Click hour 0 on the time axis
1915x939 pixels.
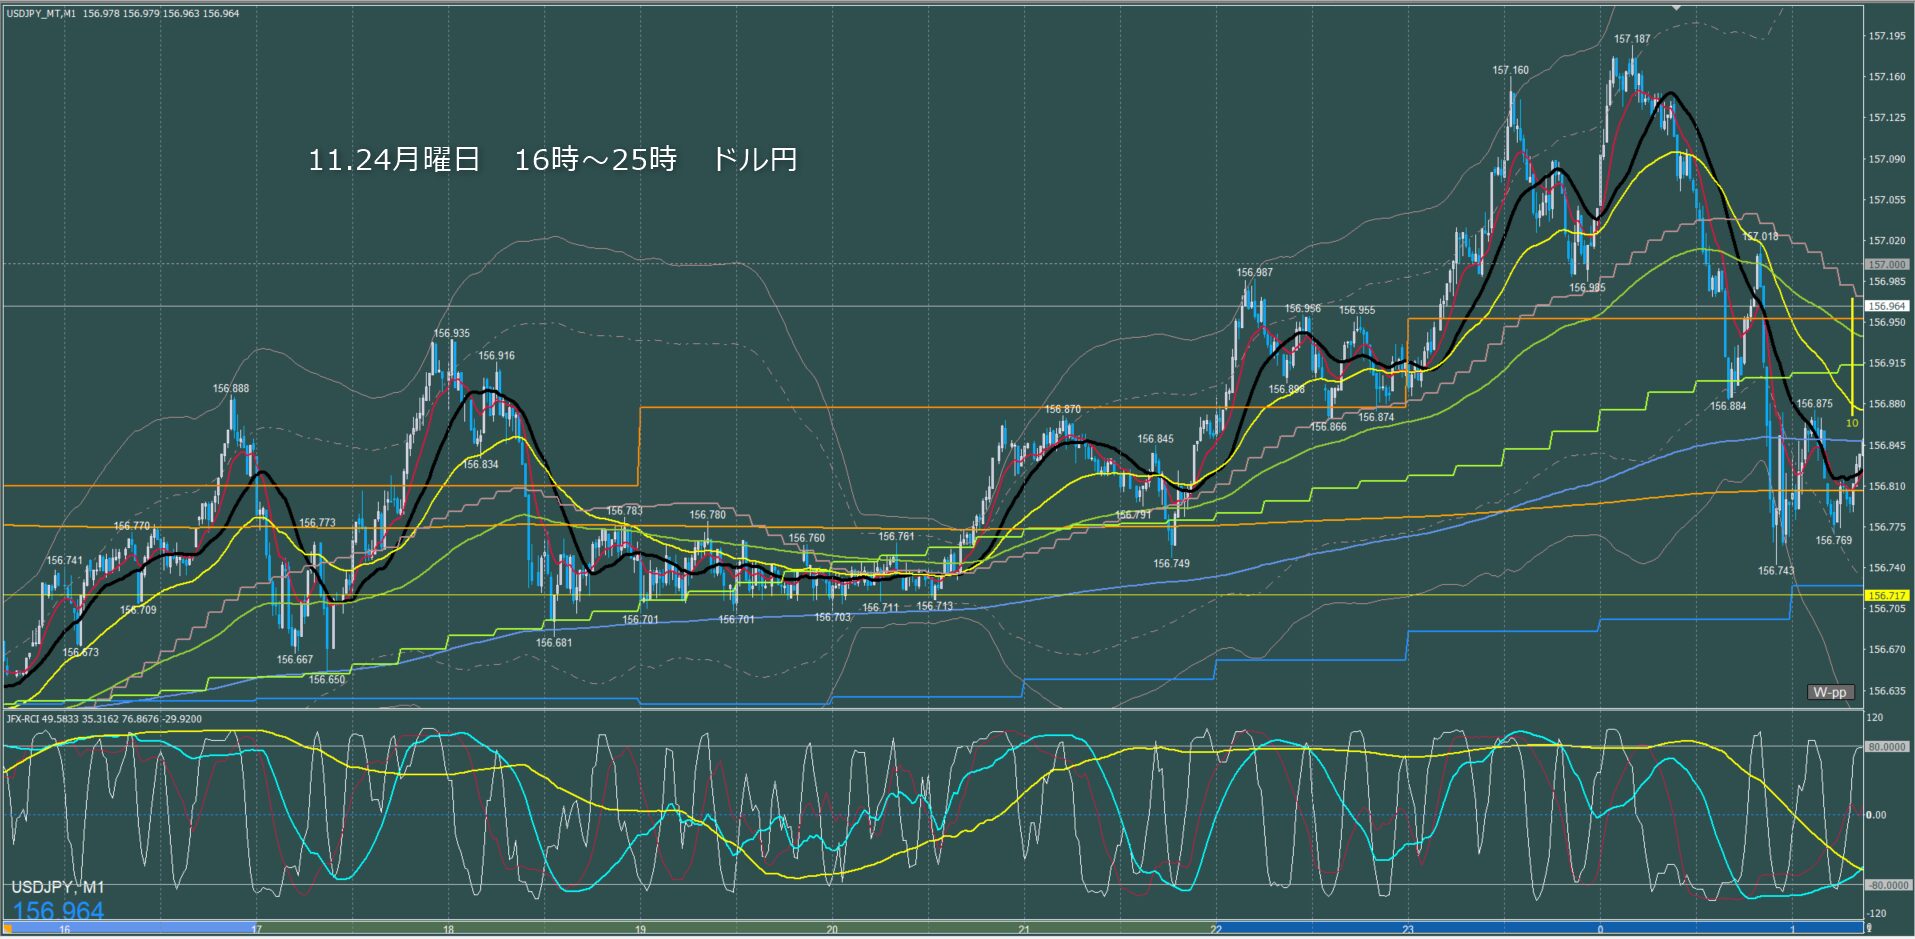[x=1600, y=930]
